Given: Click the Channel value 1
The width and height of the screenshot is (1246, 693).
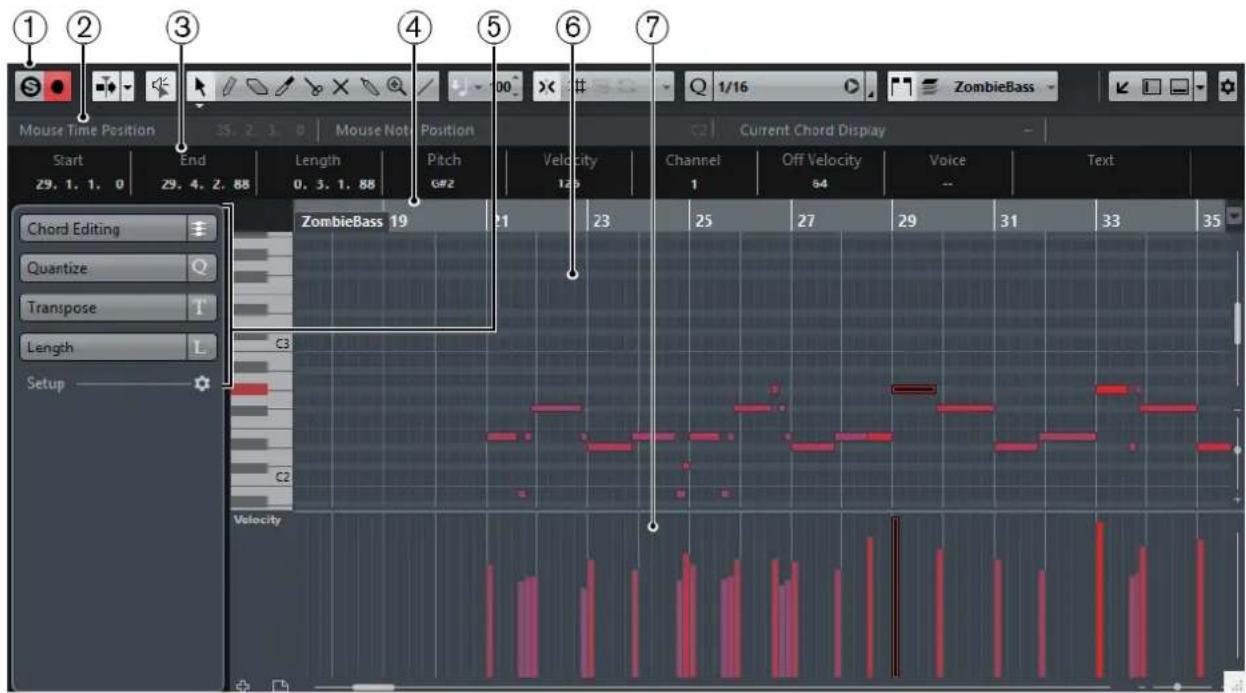Looking at the screenshot, I should pos(693,184).
